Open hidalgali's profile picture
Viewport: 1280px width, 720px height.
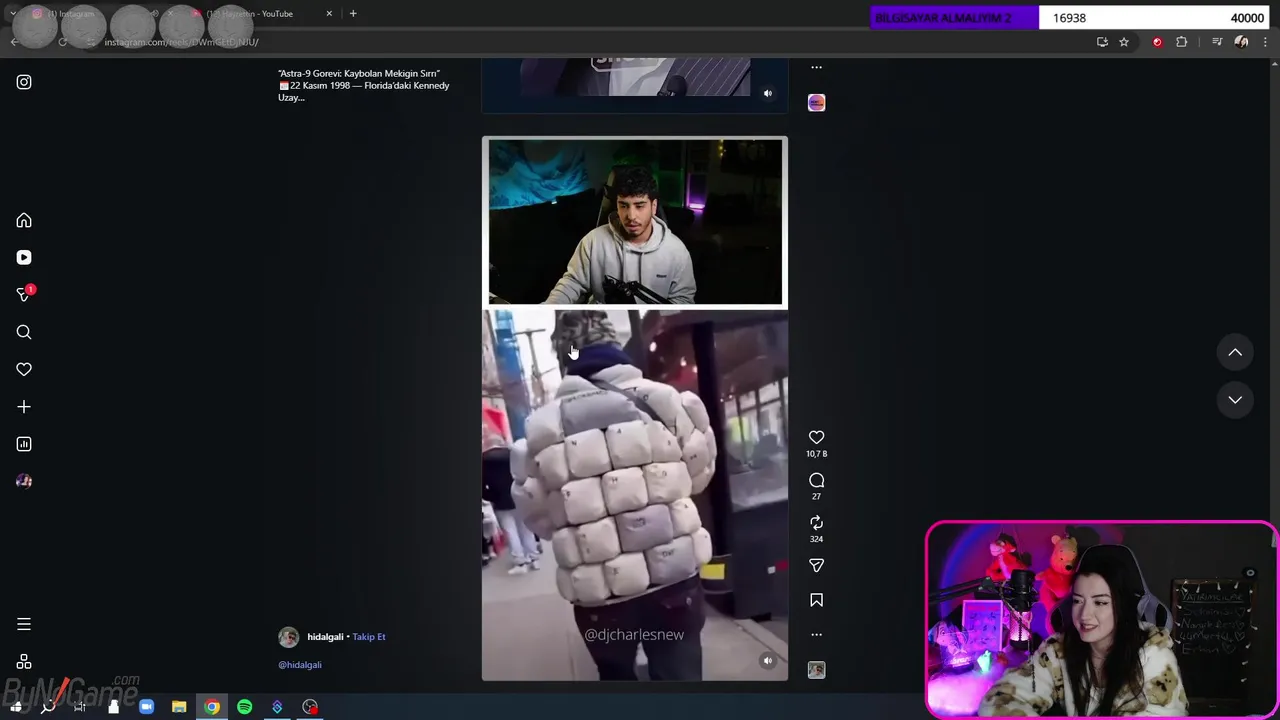(x=288, y=637)
